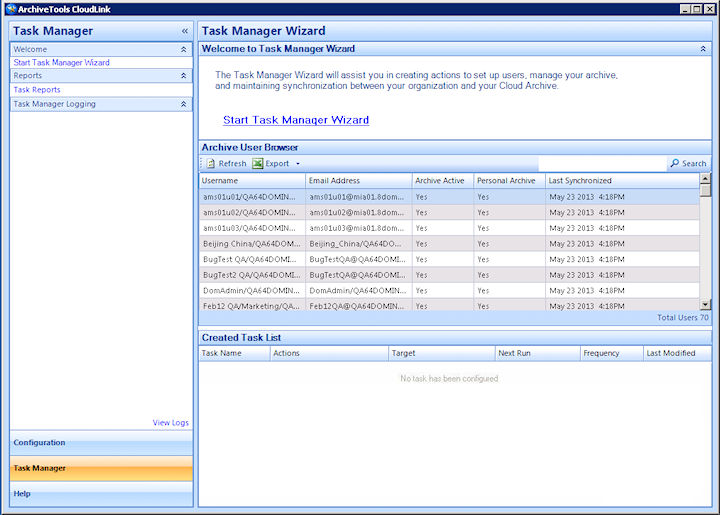This screenshot has height=515, width=720.
Task: Open the Export dropdown arrow
Action: point(298,163)
